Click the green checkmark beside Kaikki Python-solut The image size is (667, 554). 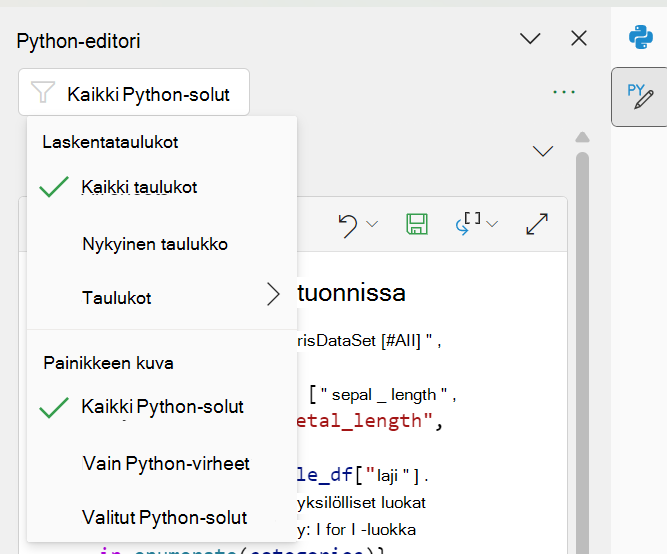[x=54, y=407]
